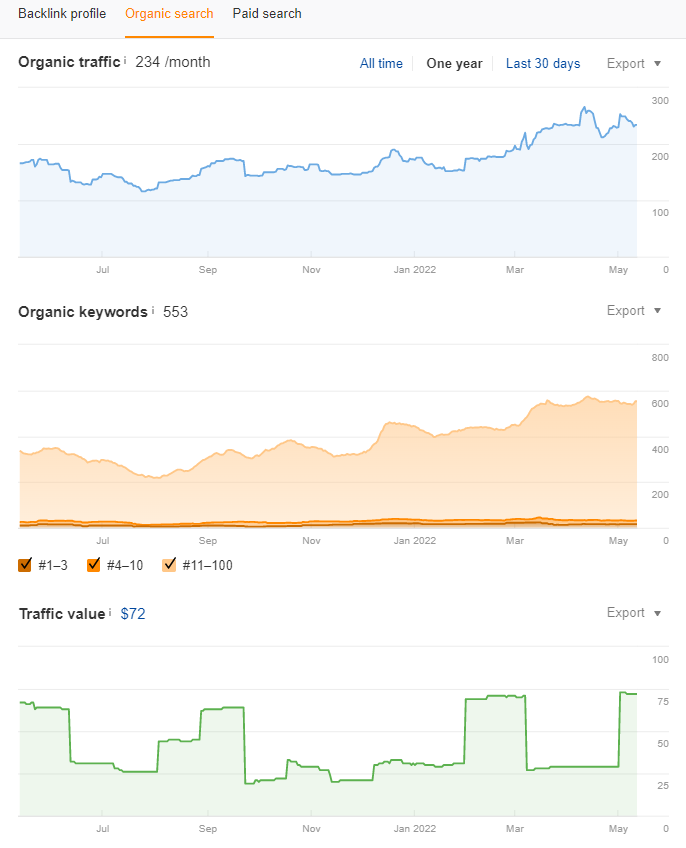Click the peak point on organic traffic chart
This screenshot has height=848, width=686.
[583, 108]
